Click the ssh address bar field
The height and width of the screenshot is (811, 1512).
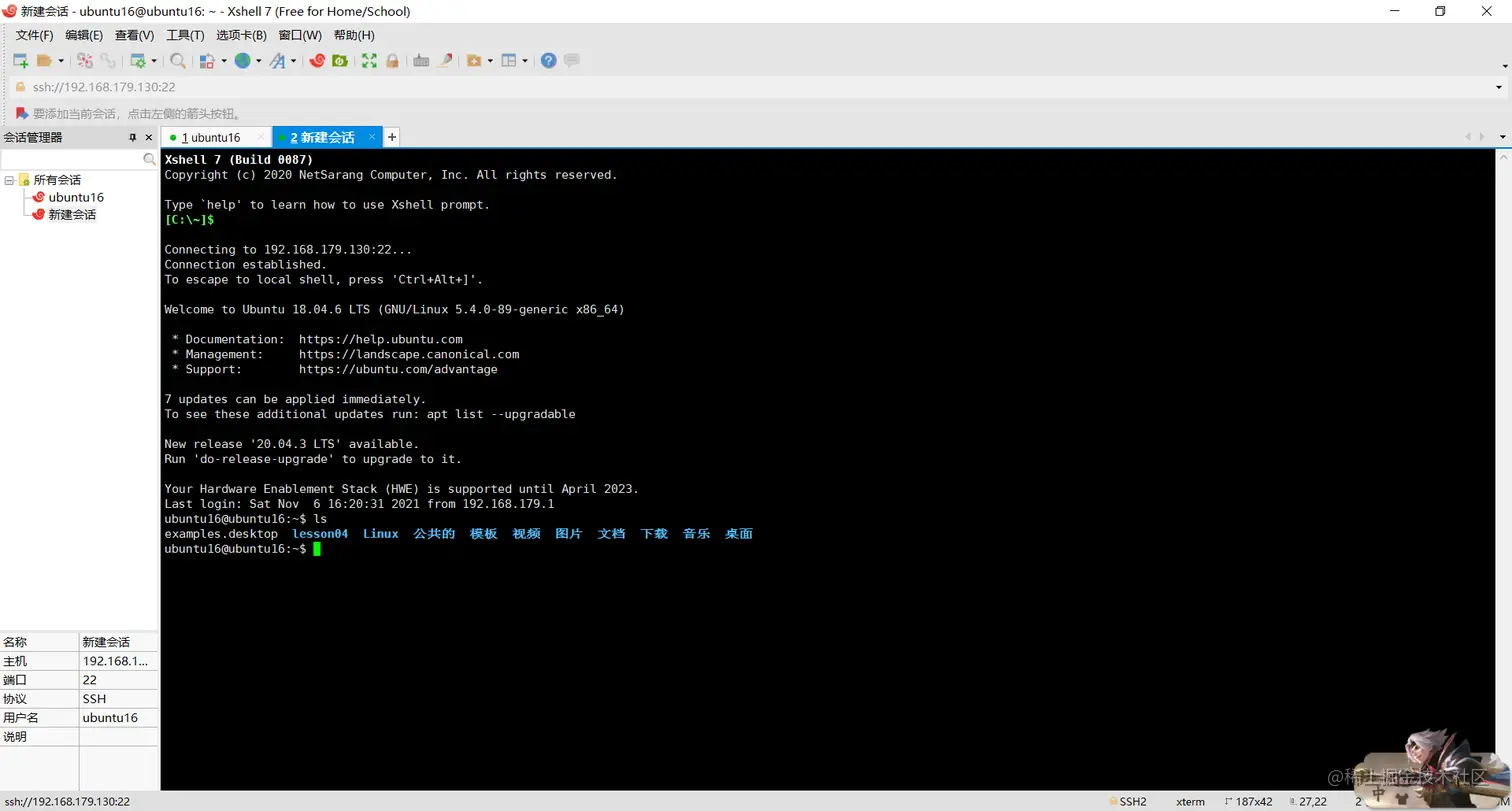pos(760,87)
